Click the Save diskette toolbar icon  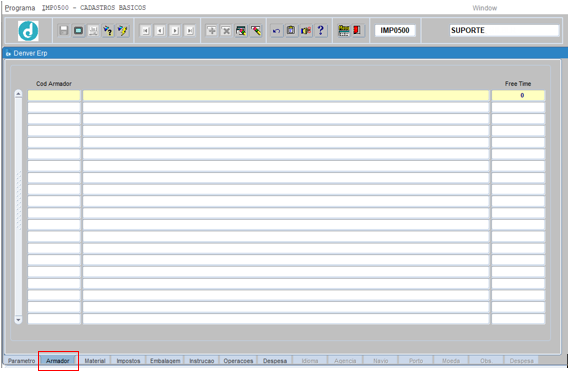pyautogui.click(x=63, y=31)
